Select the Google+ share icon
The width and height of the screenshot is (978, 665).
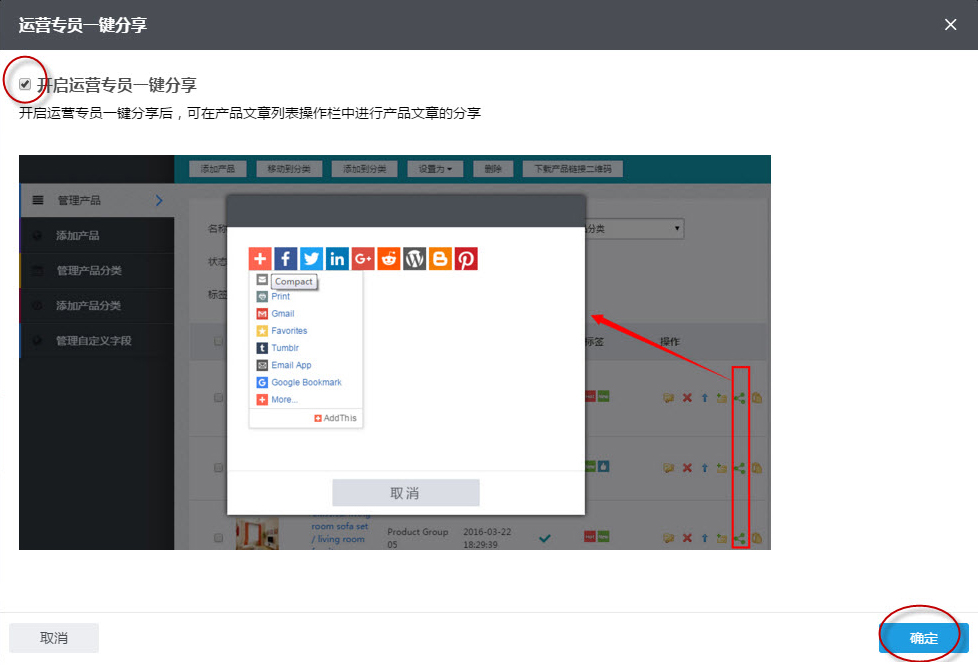[361, 259]
